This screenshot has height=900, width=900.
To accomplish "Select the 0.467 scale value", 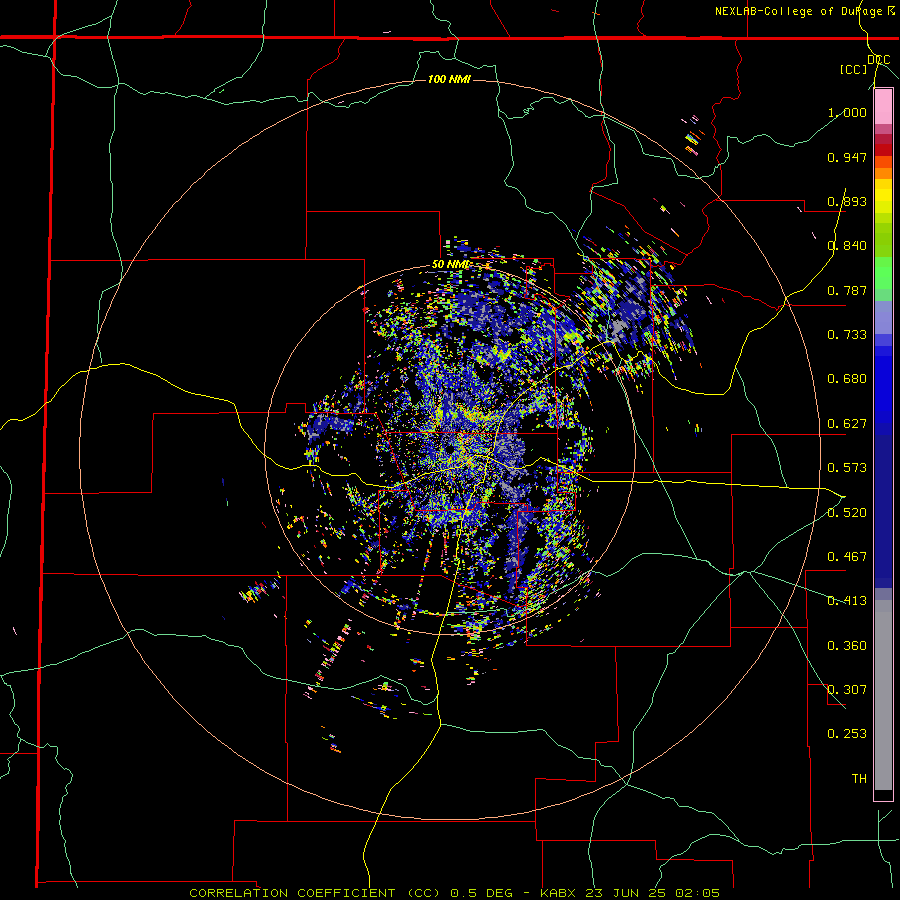I will pos(847,557).
